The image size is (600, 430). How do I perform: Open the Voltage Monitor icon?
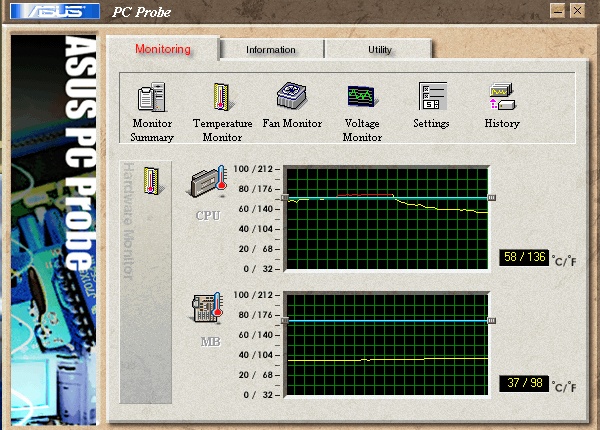[362, 96]
